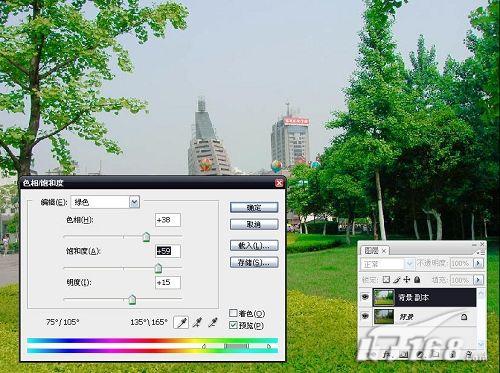Click the gray range bar on color strip

[236, 346]
